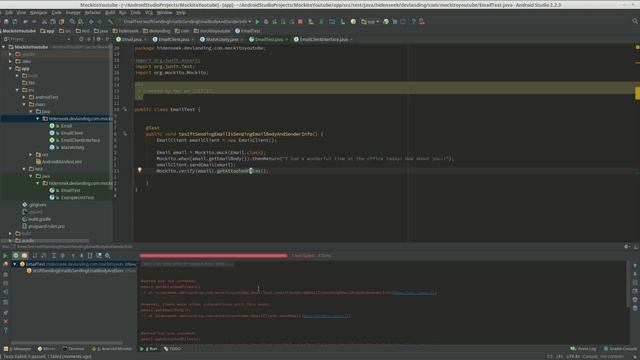Open Help question mark icon in main toolbar

(x=413, y=21)
